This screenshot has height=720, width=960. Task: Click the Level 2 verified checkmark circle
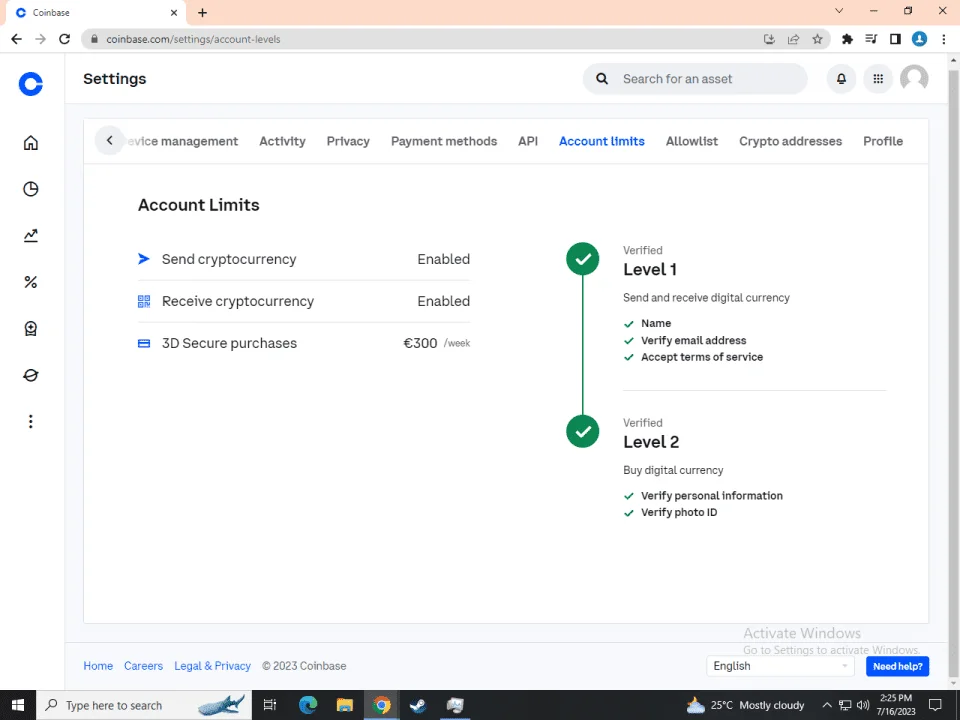(583, 432)
